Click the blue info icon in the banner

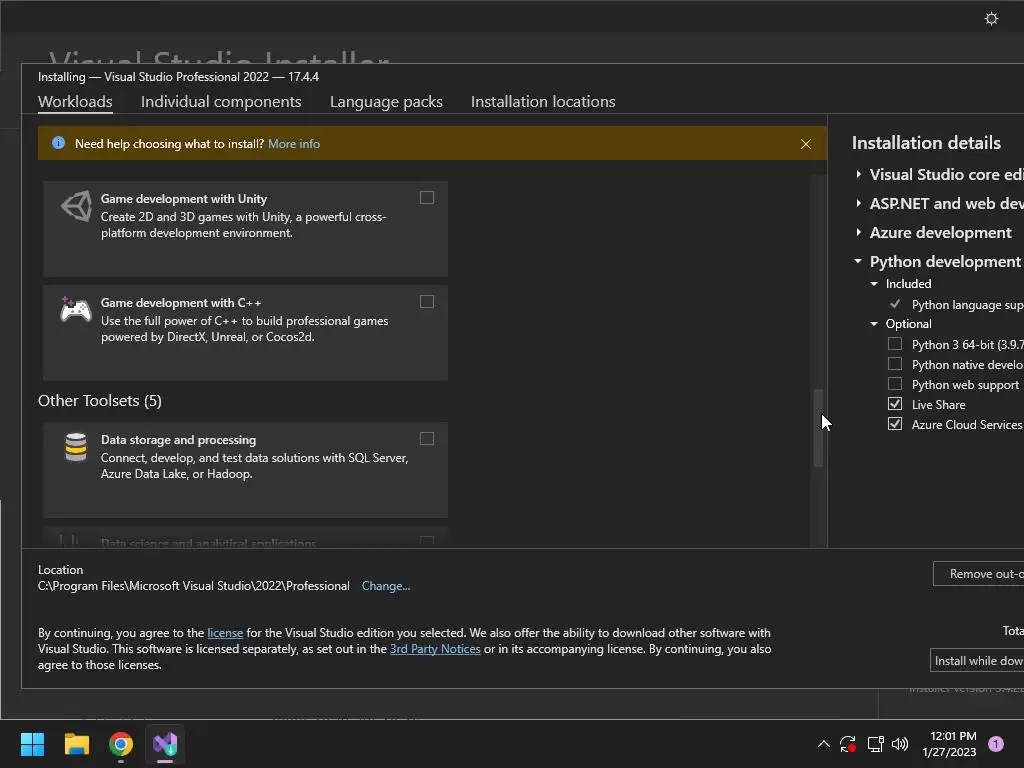pyautogui.click(x=58, y=143)
